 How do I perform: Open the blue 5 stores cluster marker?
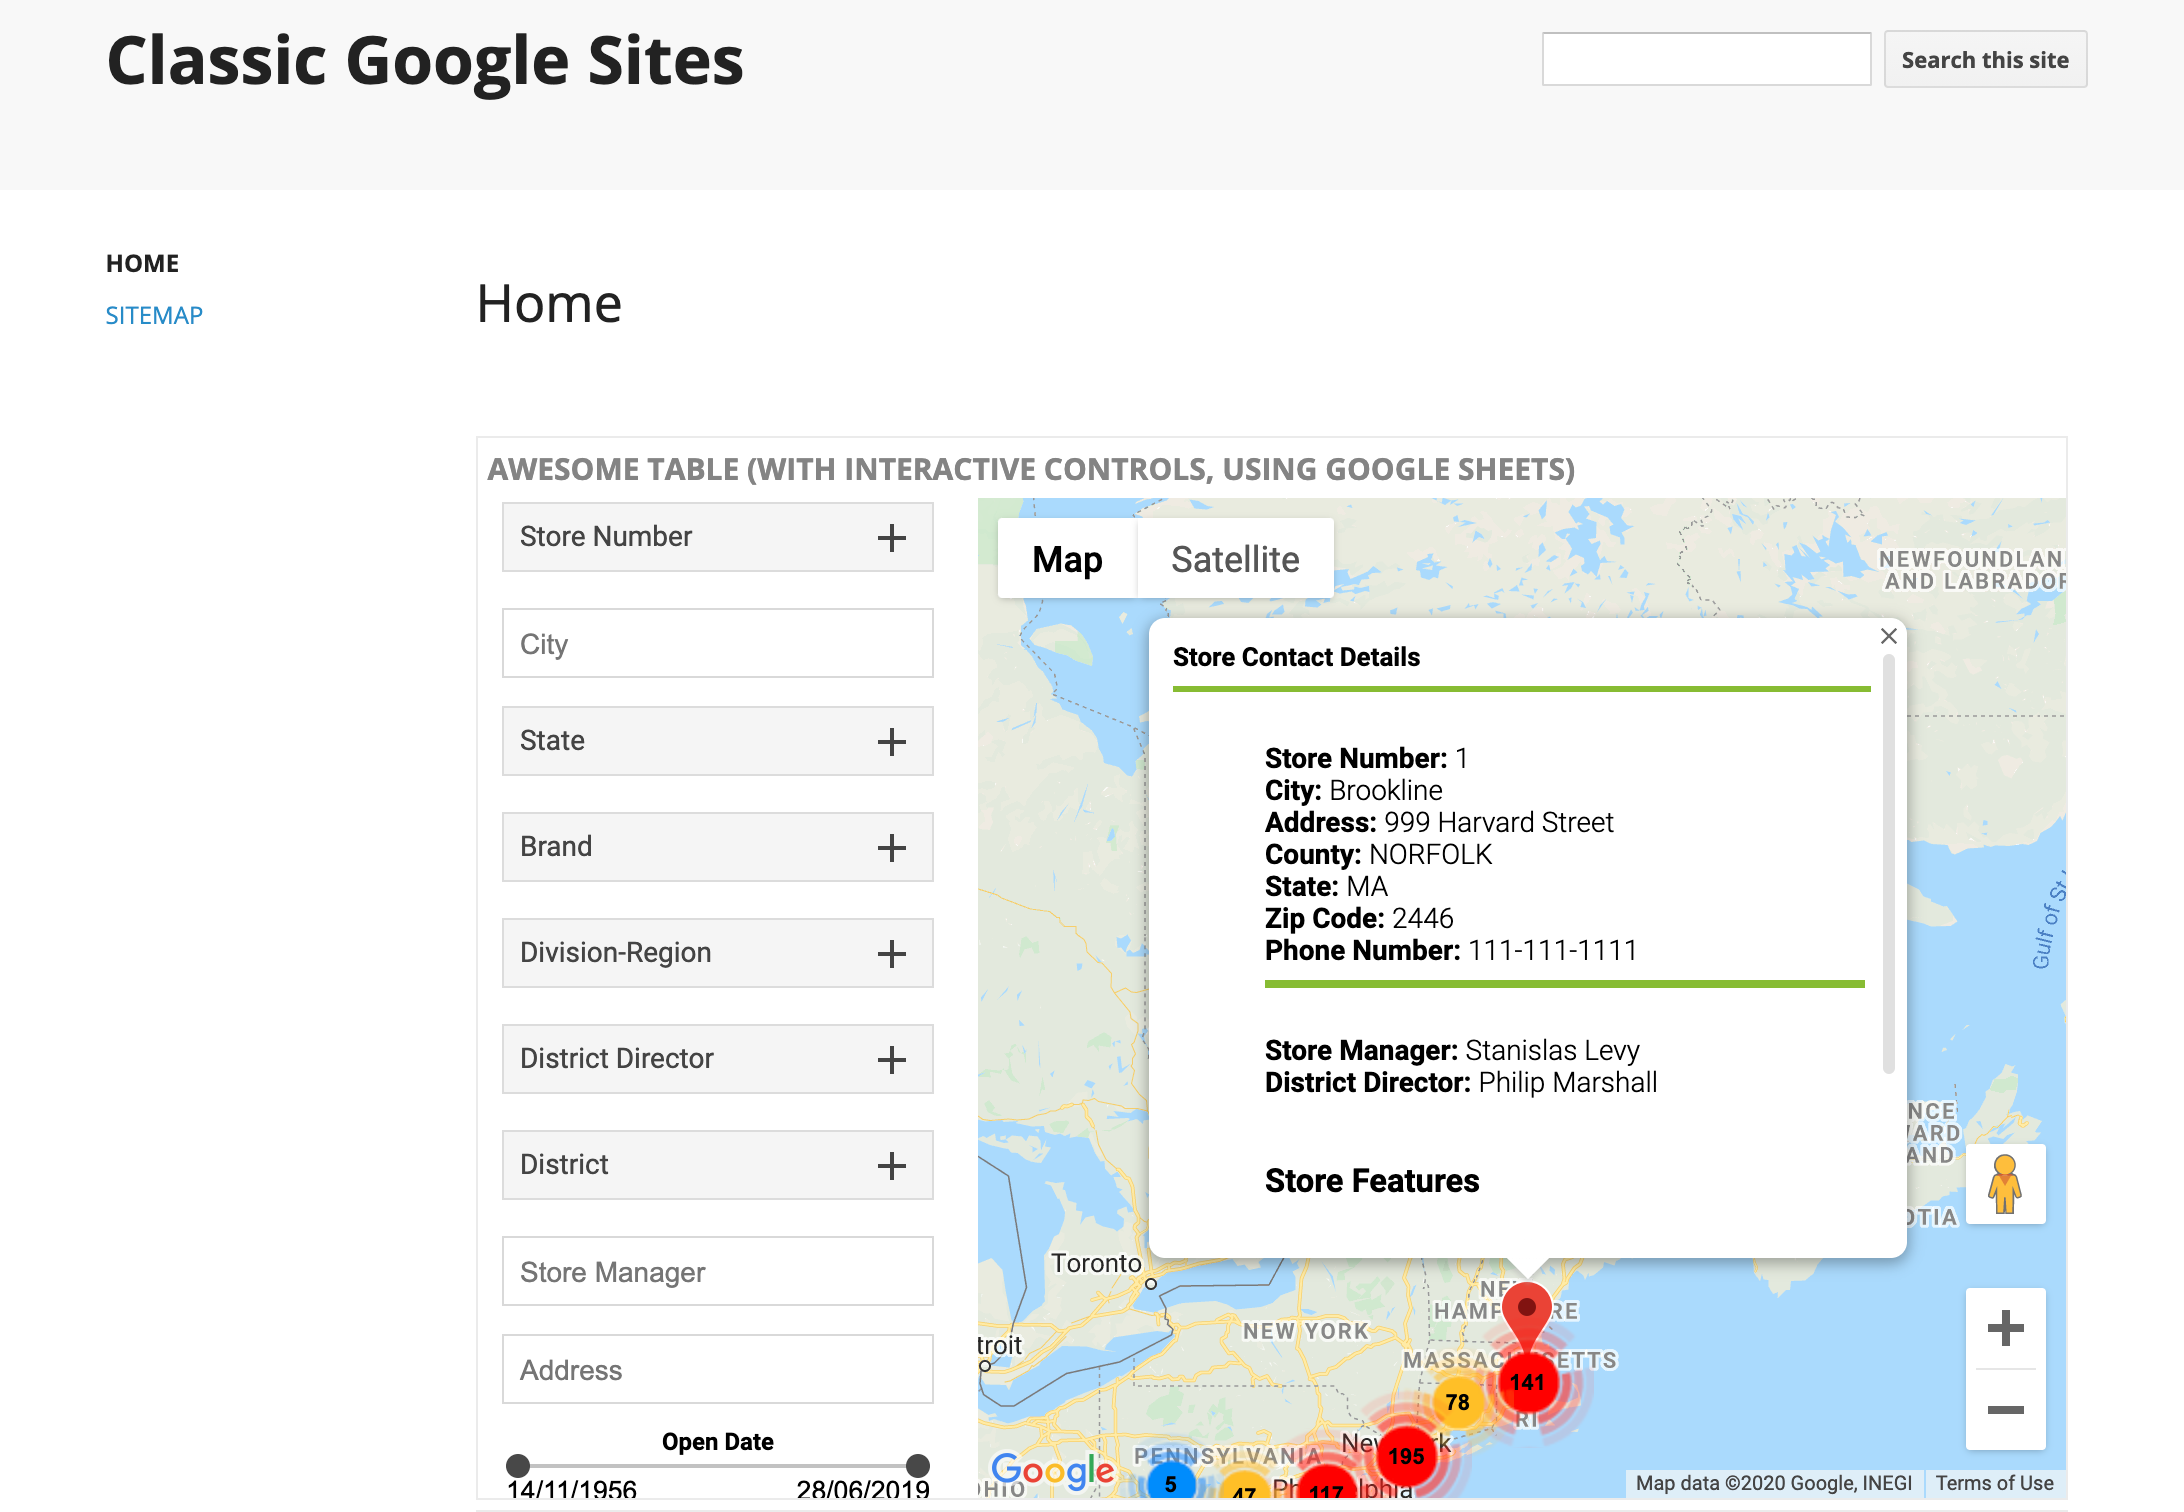pos(1170,1484)
